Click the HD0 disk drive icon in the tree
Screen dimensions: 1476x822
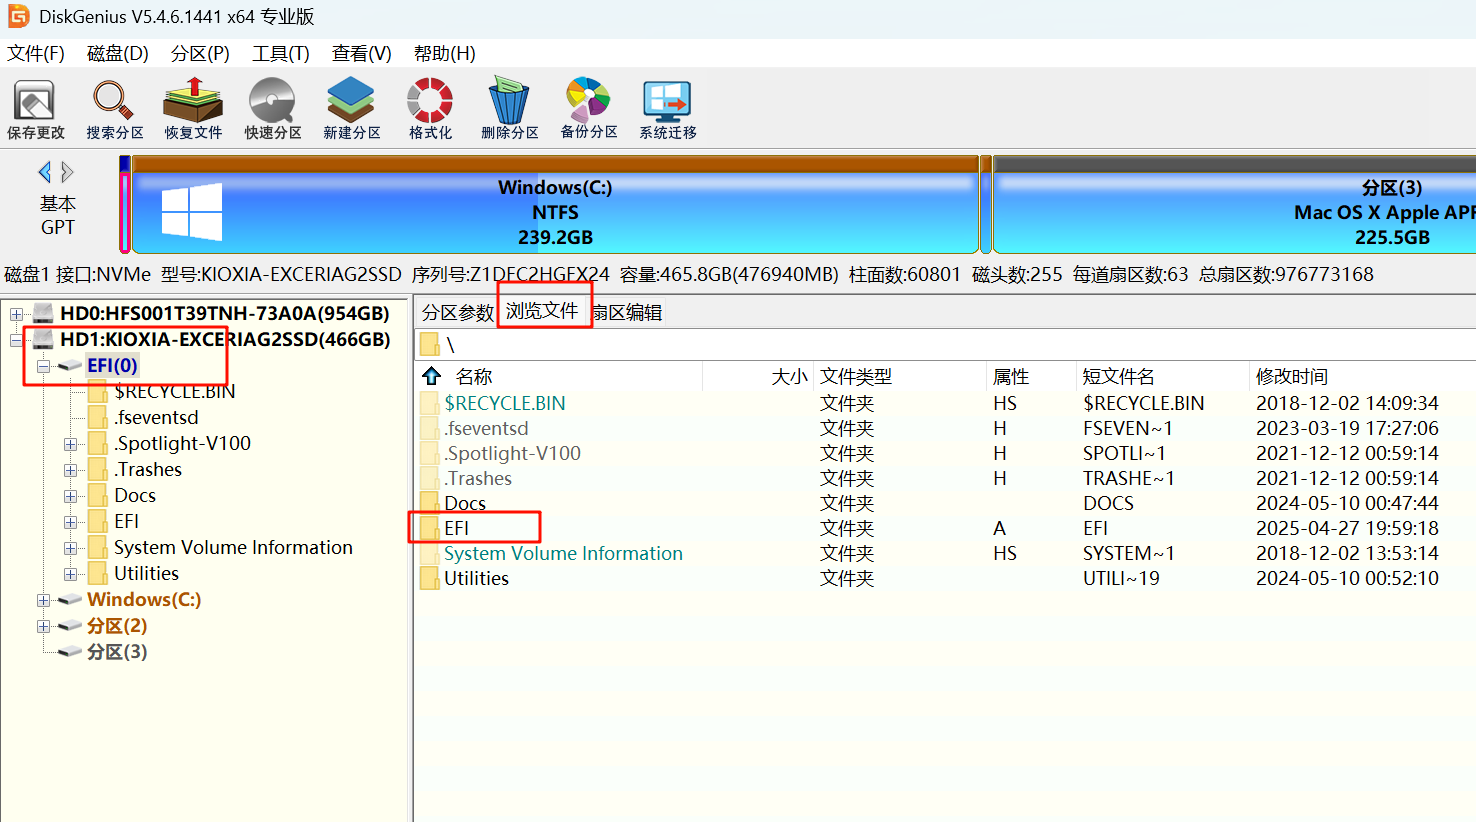42,314
